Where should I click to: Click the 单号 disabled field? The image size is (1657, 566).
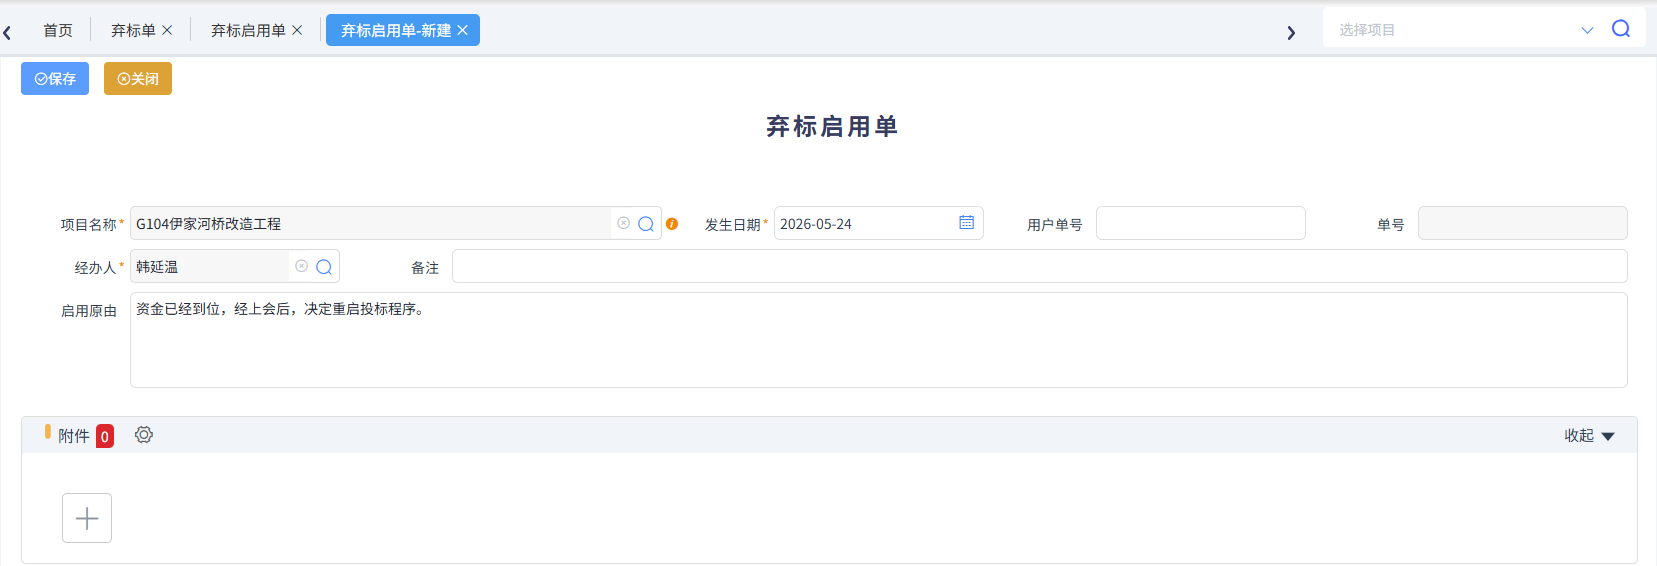pos(1523,223)
